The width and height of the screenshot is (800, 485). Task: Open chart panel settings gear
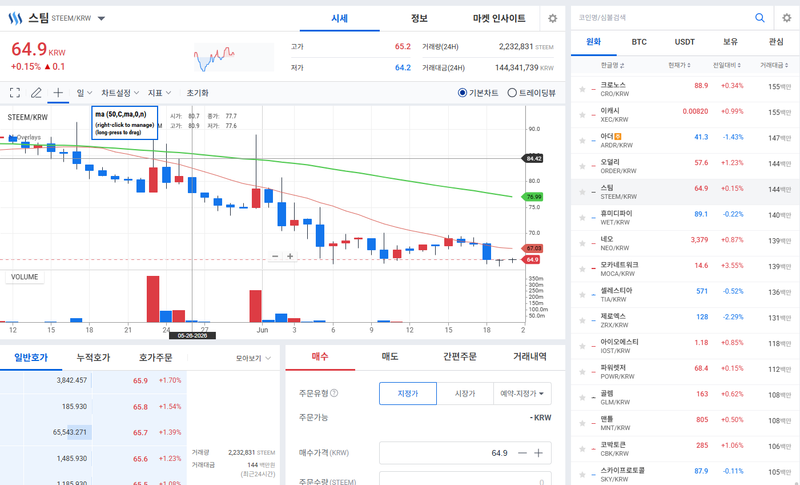tap(552, 18)
